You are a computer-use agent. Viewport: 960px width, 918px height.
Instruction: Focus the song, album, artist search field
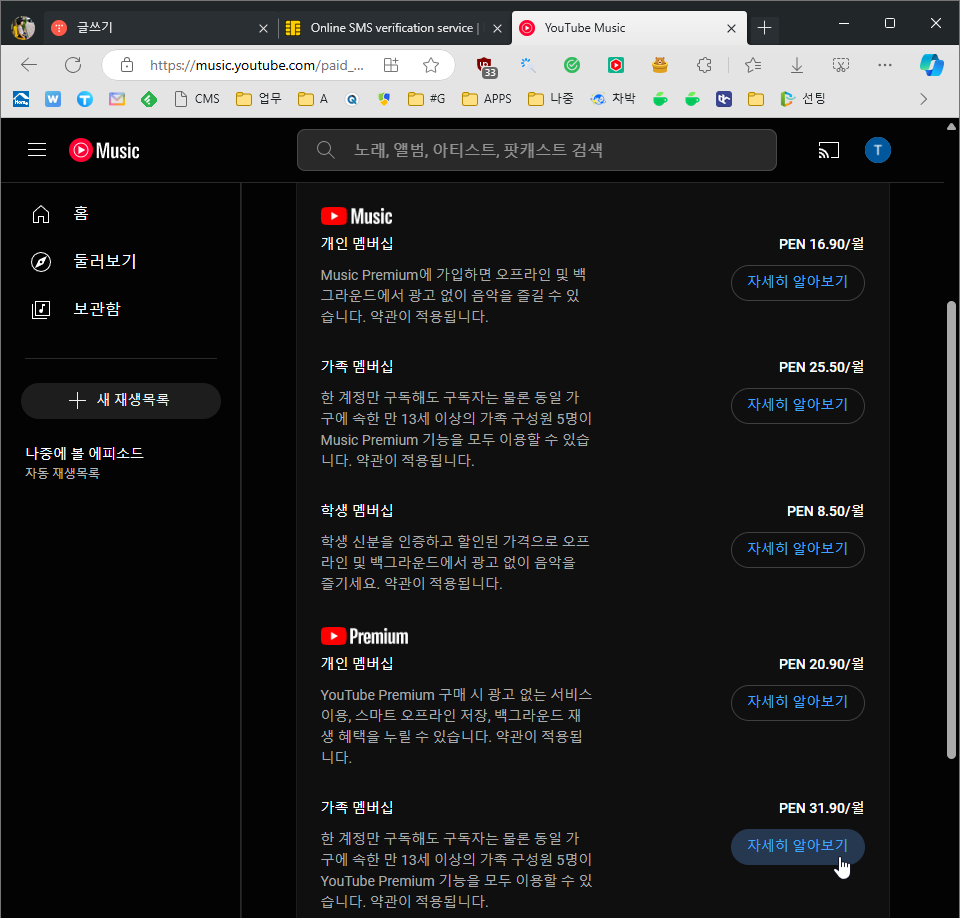point(536,150)
